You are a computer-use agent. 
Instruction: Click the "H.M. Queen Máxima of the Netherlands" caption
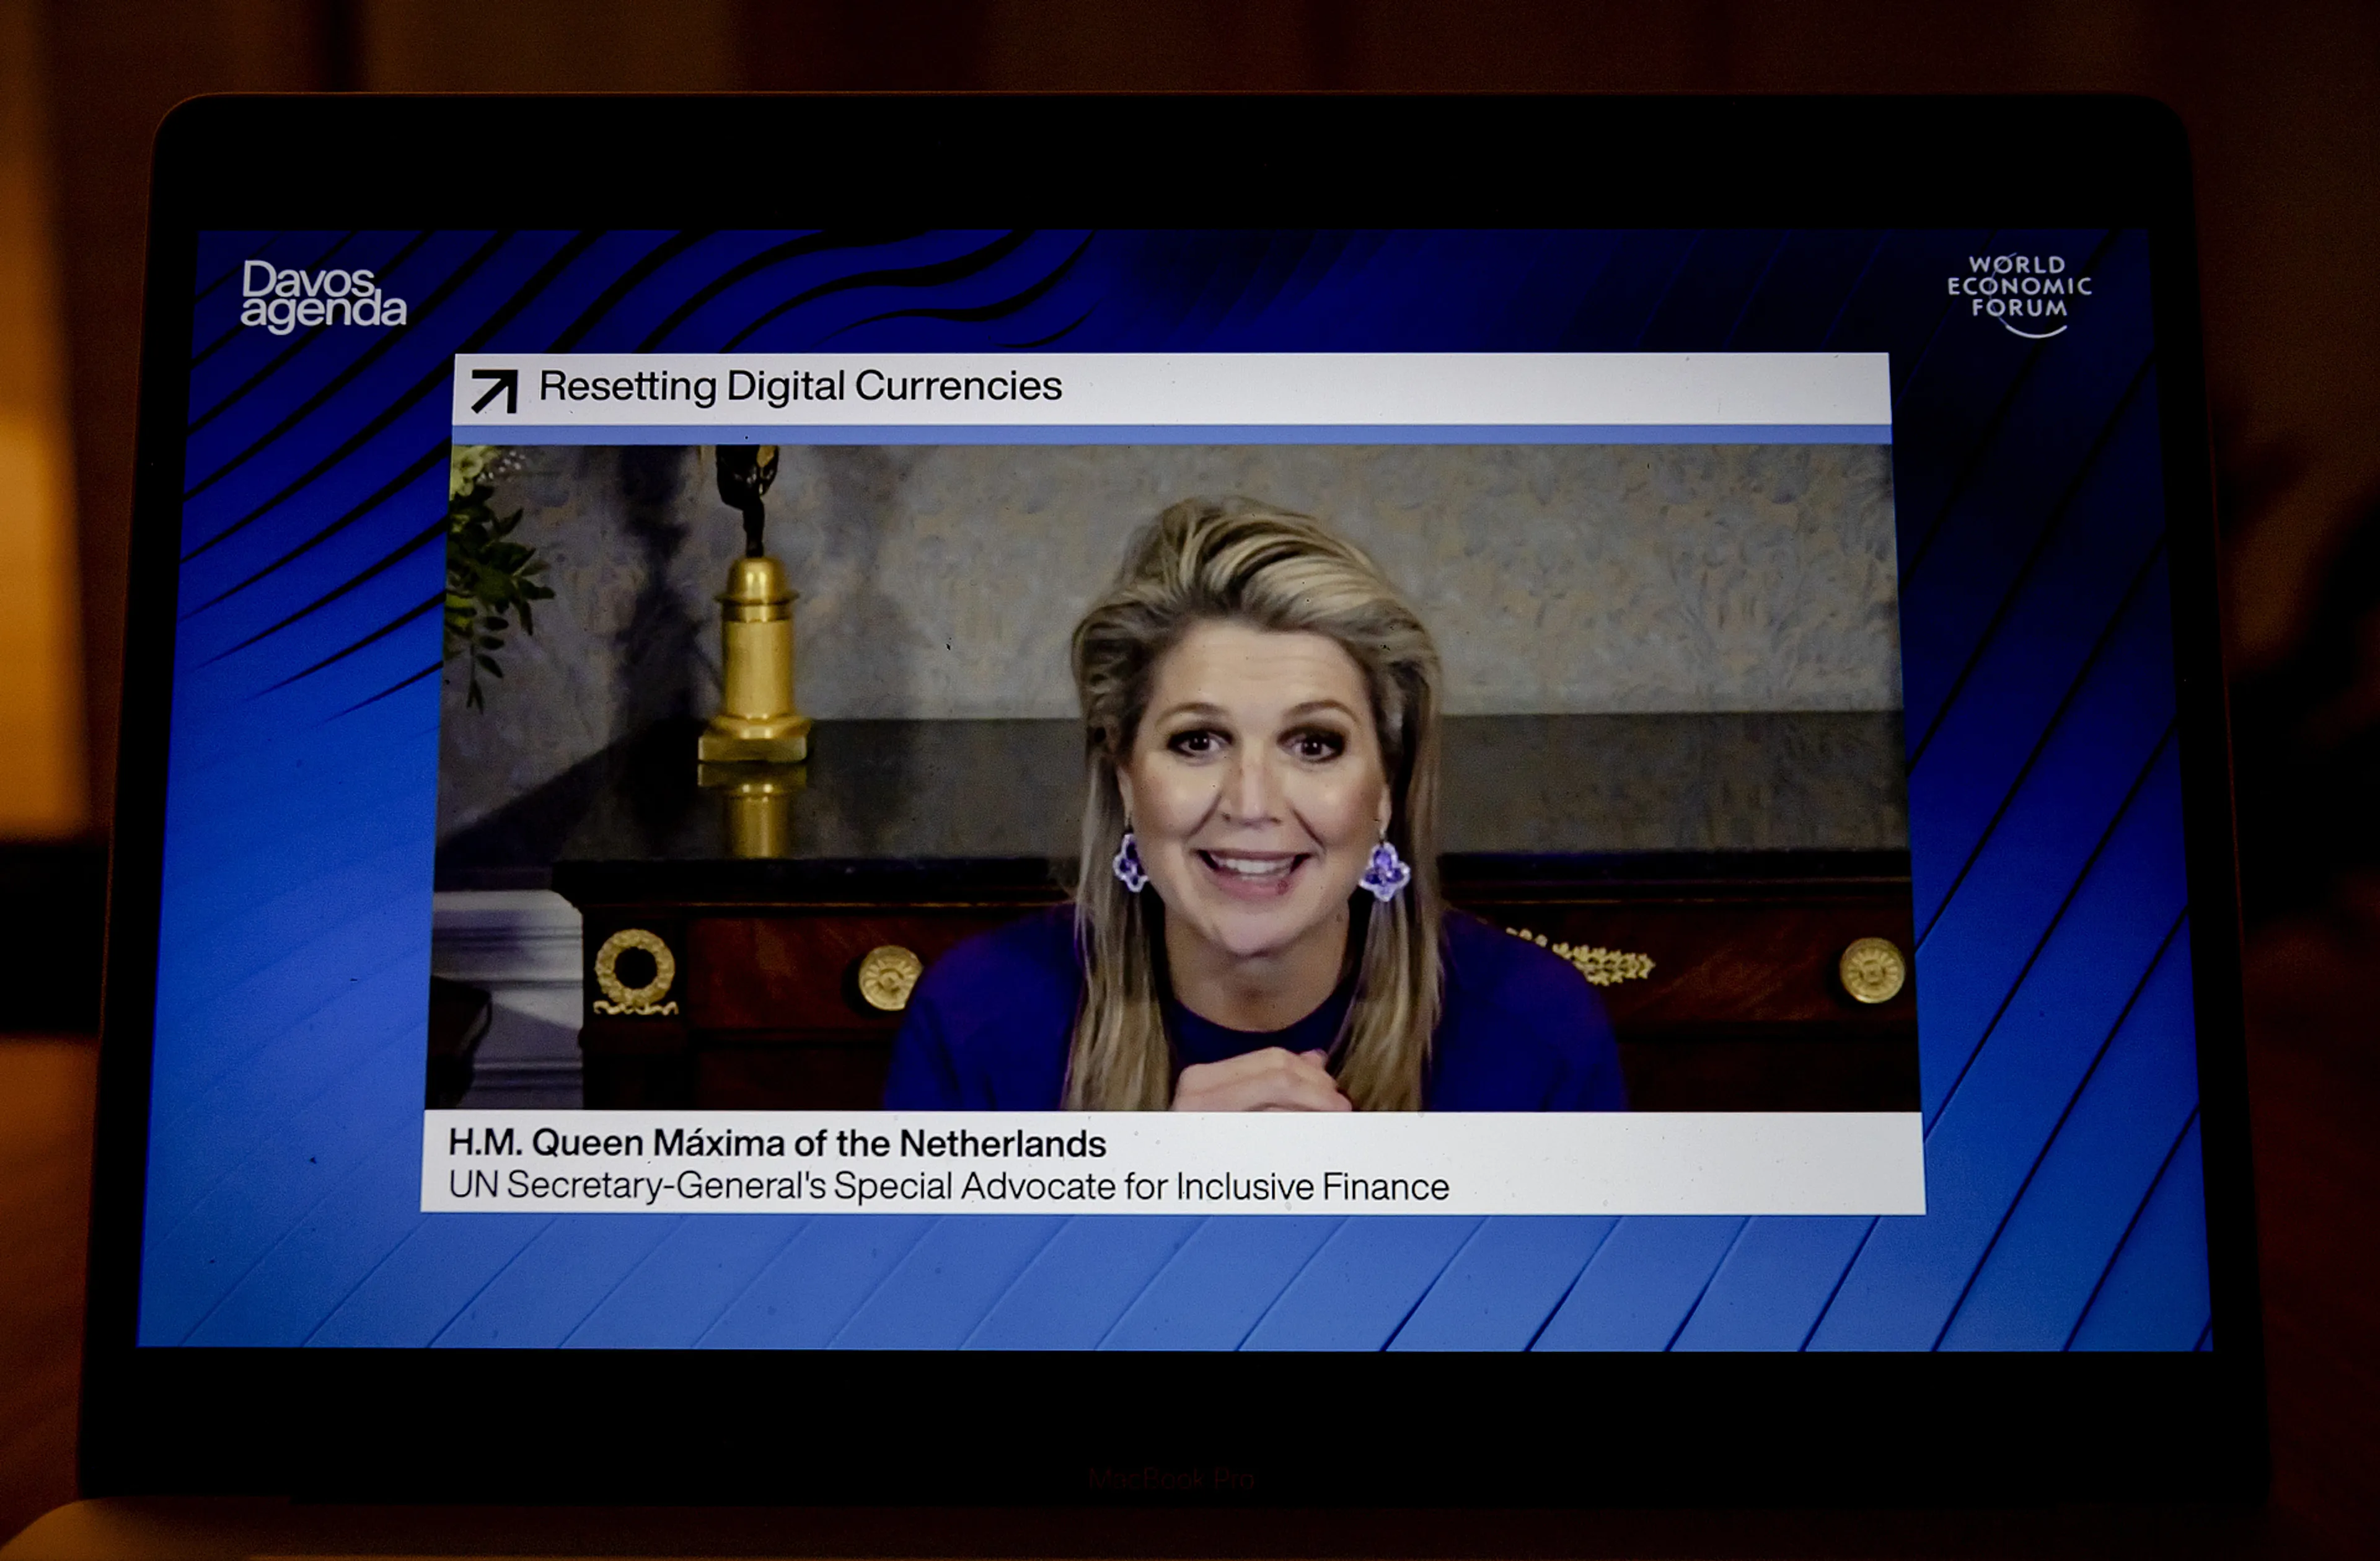(776, 1143)
